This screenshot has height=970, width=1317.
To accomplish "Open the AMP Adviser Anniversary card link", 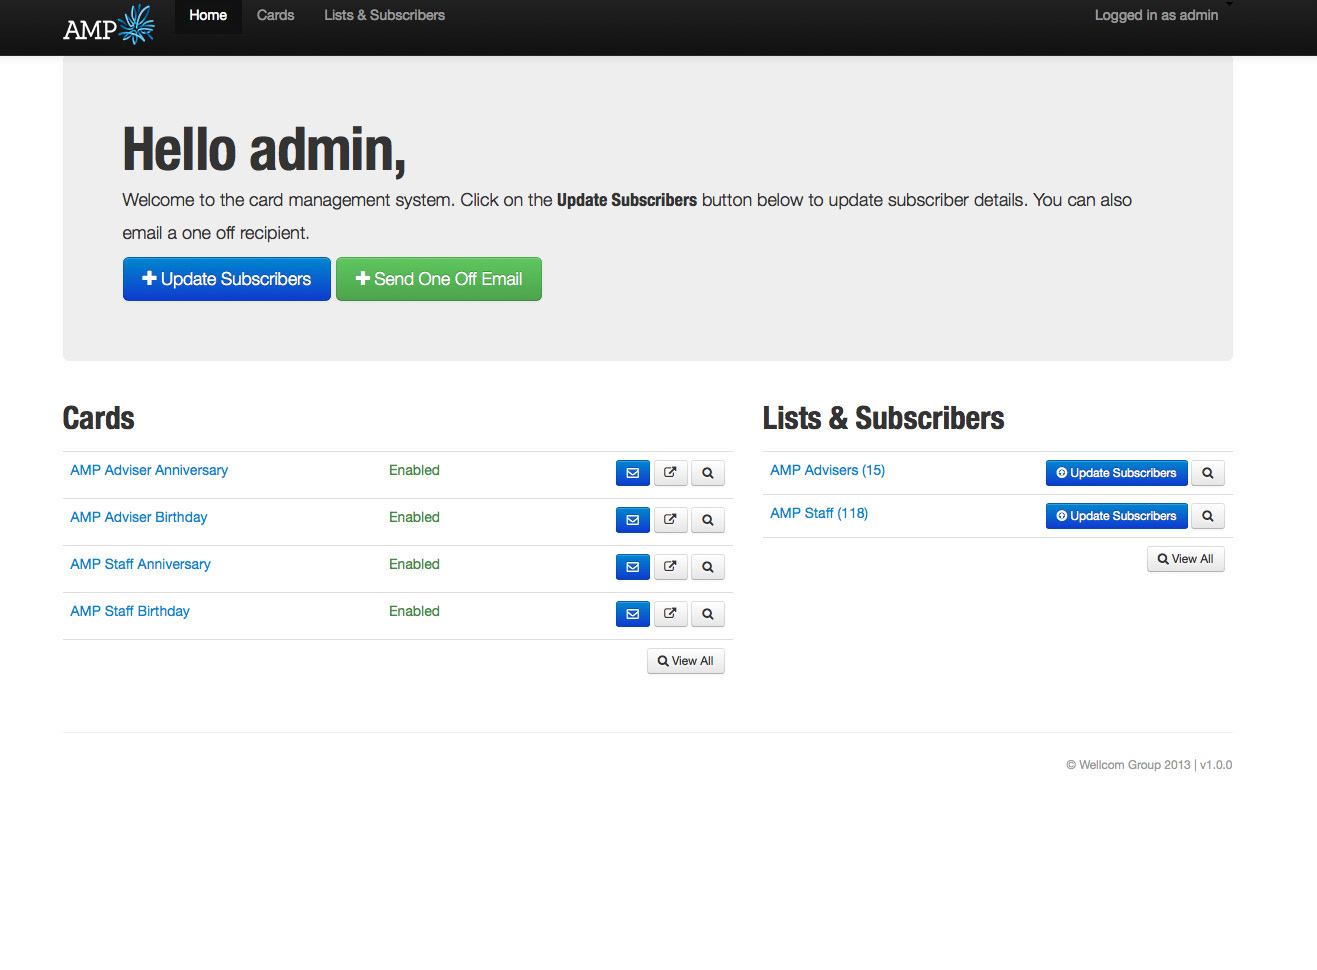I will [x=149, y=470].
